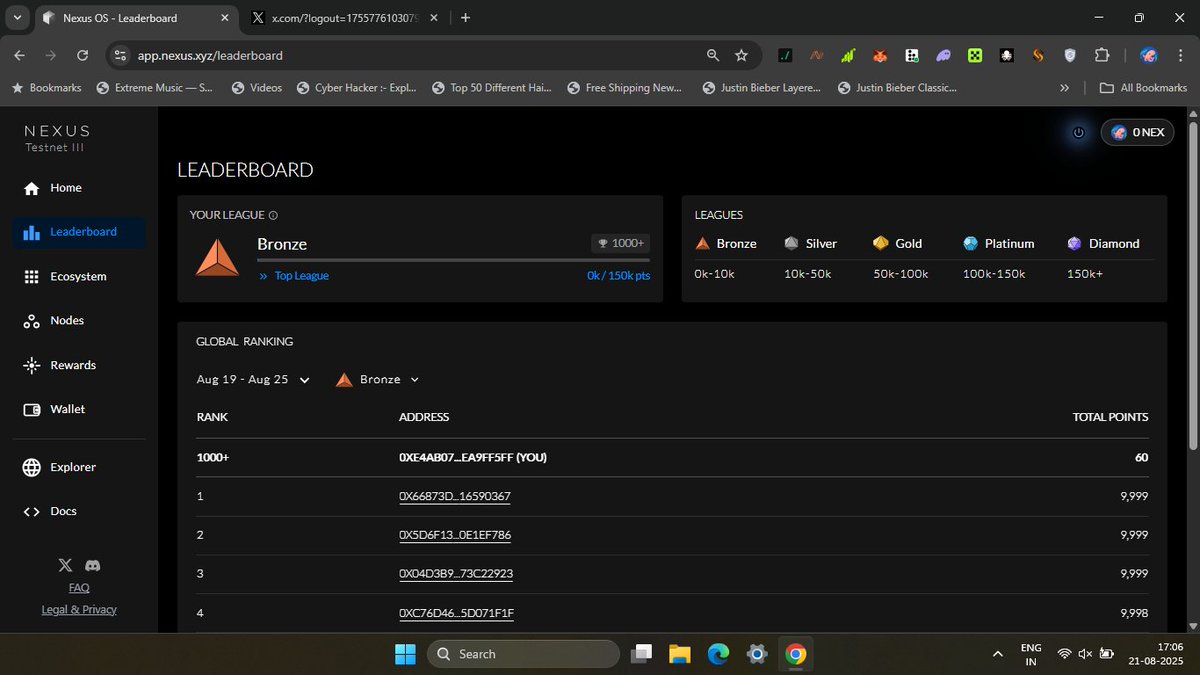Click the zoom magnifier in address bar
The image size is (1200, 675).
[712, 56]
